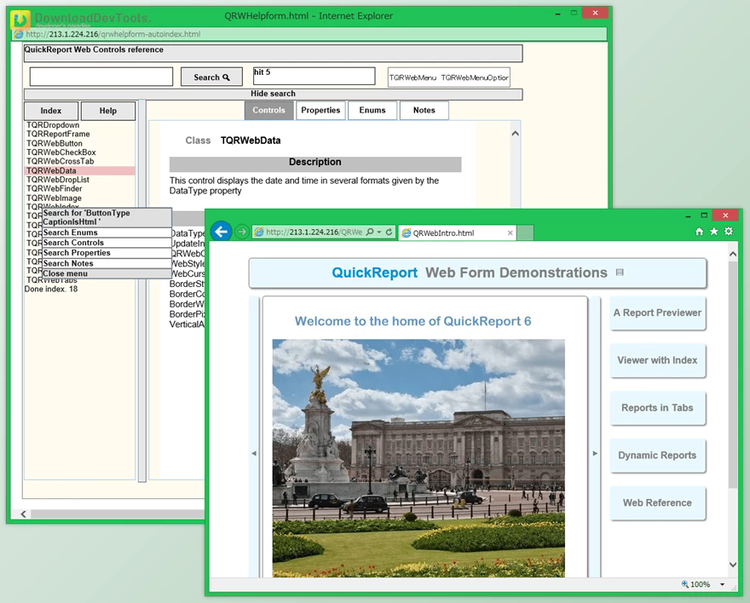Select highlighted TQRWebData in the index list
The image size is (750, 603).
[80, 171]
